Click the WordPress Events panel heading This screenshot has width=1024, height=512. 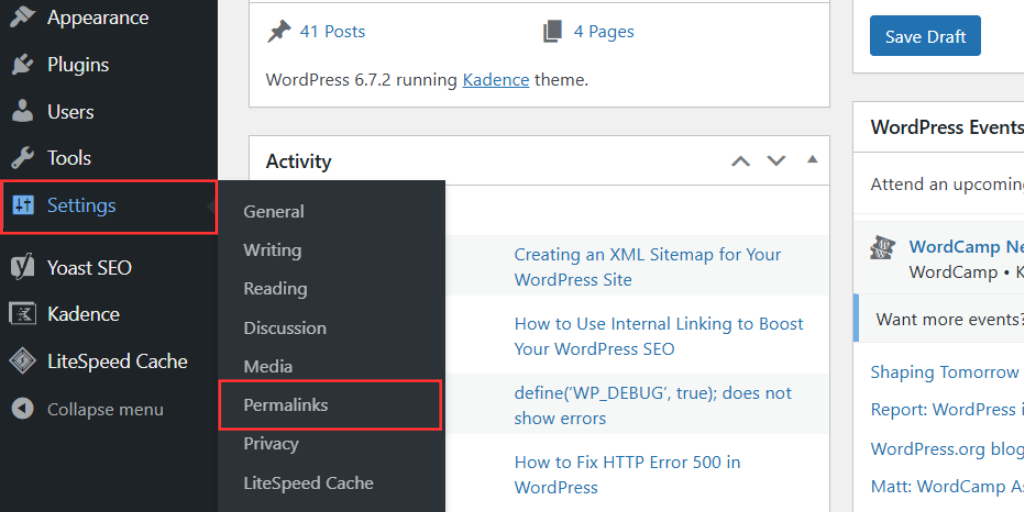(947, 127)
